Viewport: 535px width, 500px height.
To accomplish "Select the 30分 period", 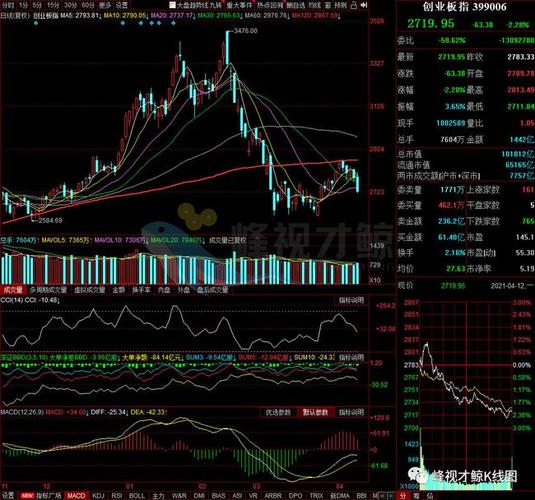I will [71, 5].
